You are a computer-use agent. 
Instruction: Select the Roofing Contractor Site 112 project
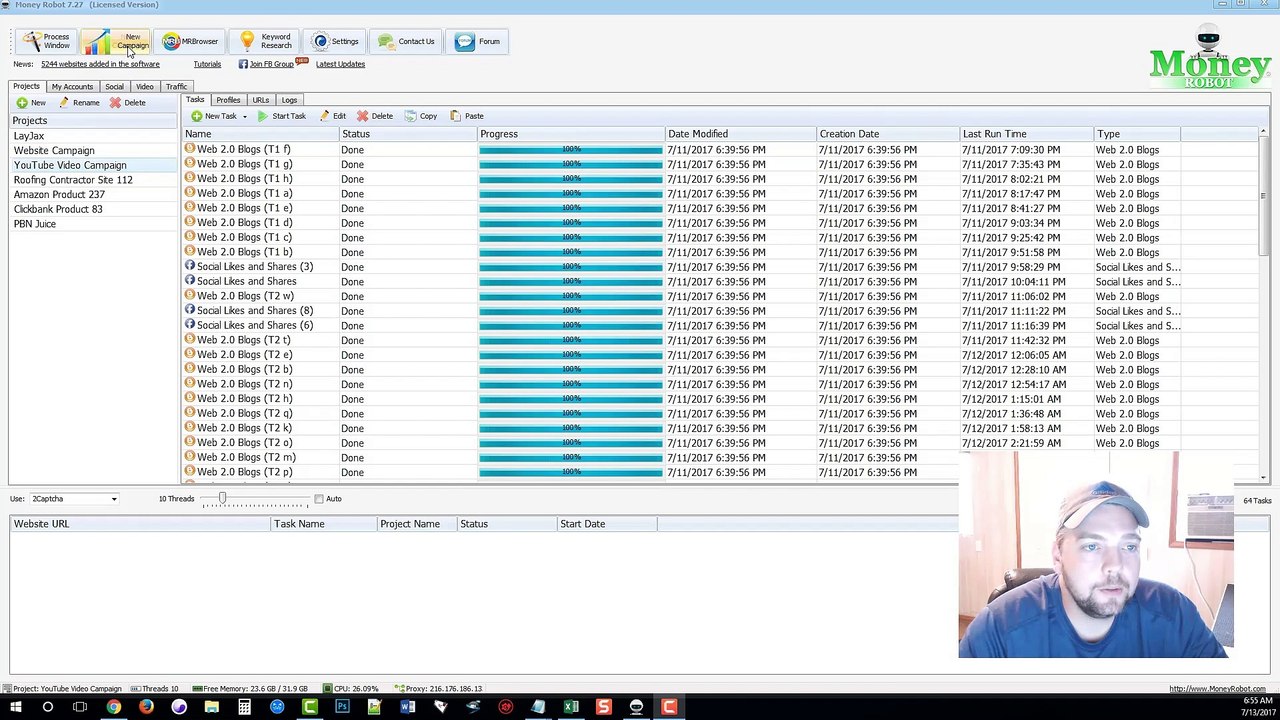[x=94, y=180]
